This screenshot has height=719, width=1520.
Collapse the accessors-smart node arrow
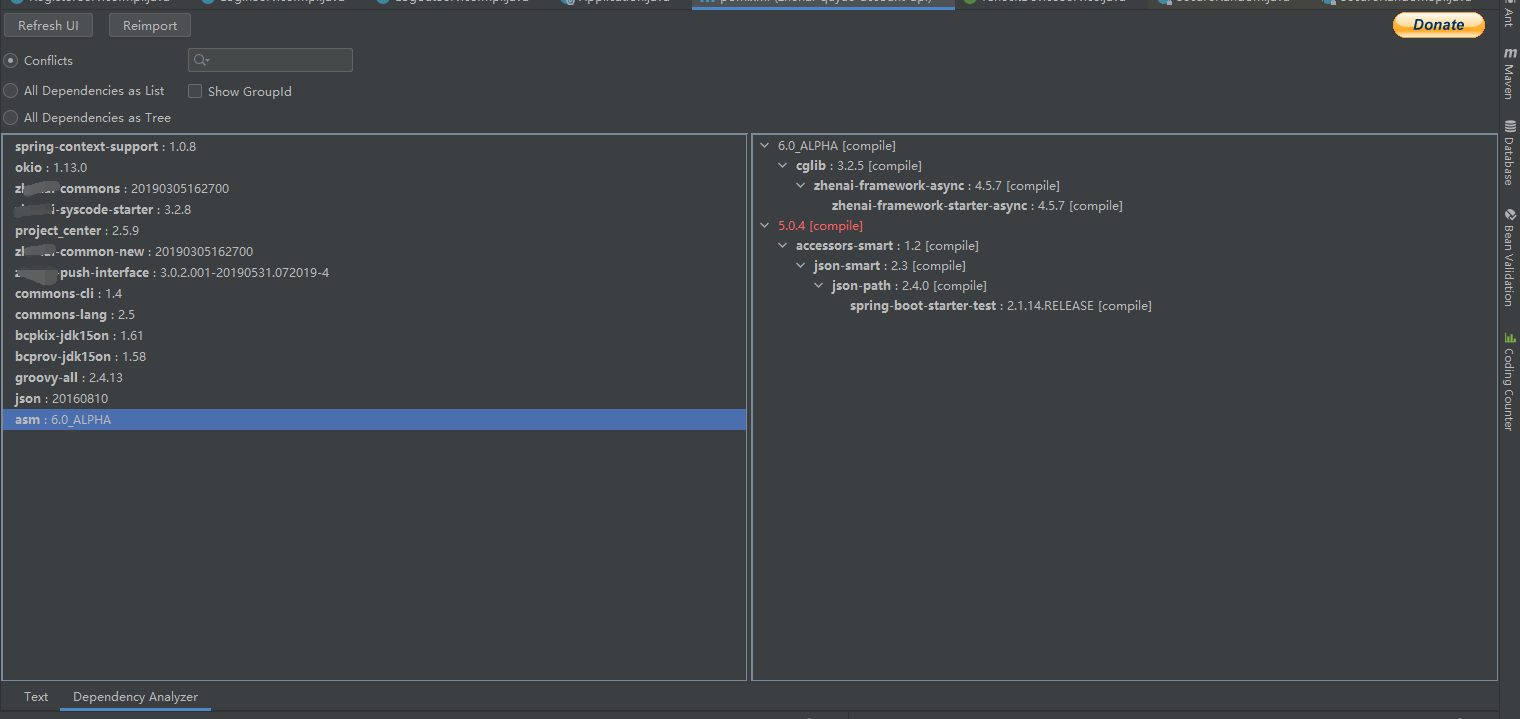(784, 246)
